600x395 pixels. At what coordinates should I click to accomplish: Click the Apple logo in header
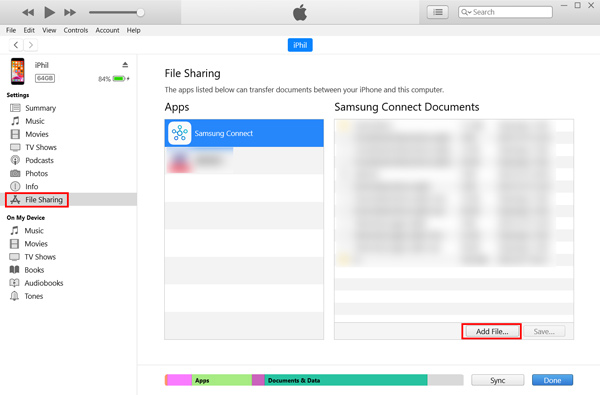[300, 12]
